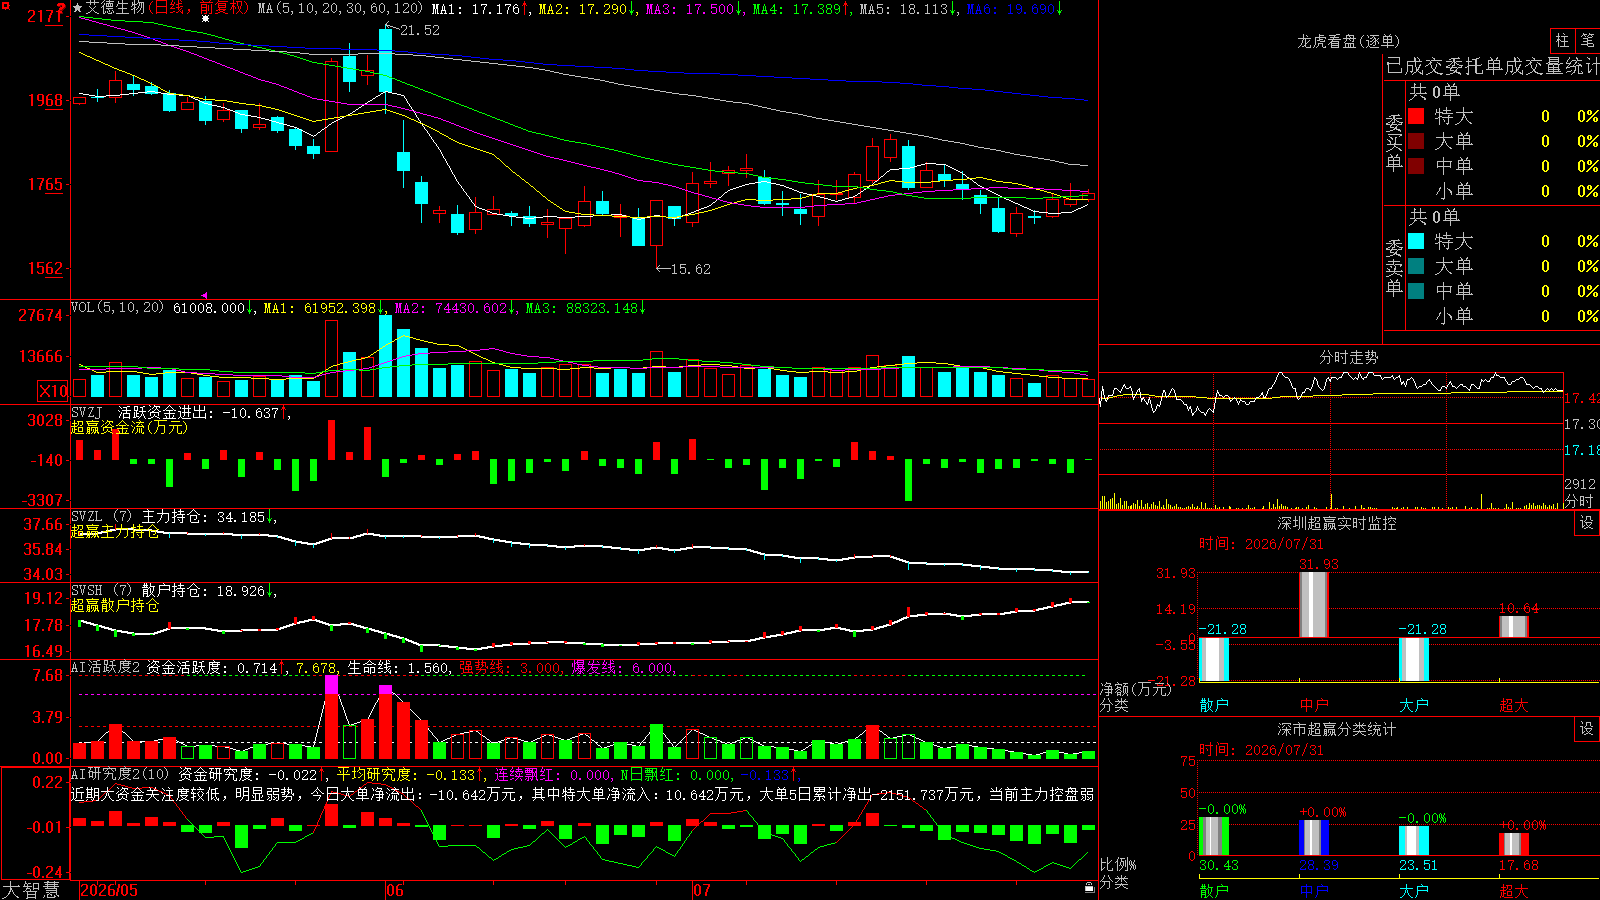The width and height of the screenshot is (1600, 900).
Task: Click the star icon before 艾德生物
Action: click(x=77, y=8)
